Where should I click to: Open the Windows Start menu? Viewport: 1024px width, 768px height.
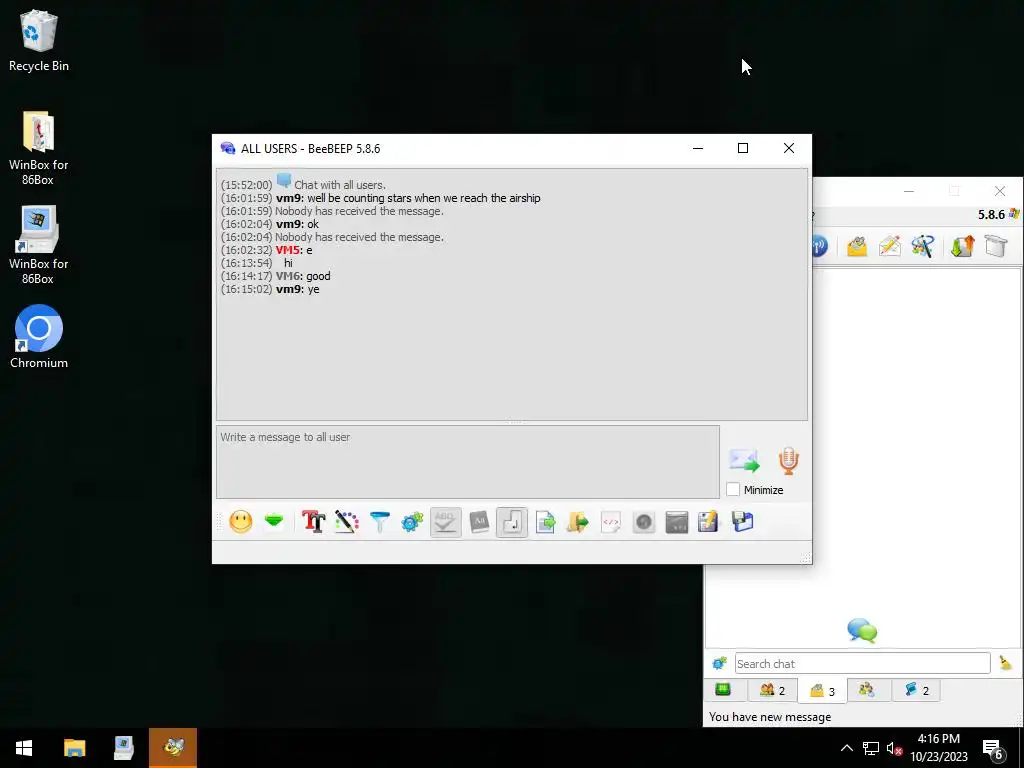pyautogui.click(x=24, y=748)
